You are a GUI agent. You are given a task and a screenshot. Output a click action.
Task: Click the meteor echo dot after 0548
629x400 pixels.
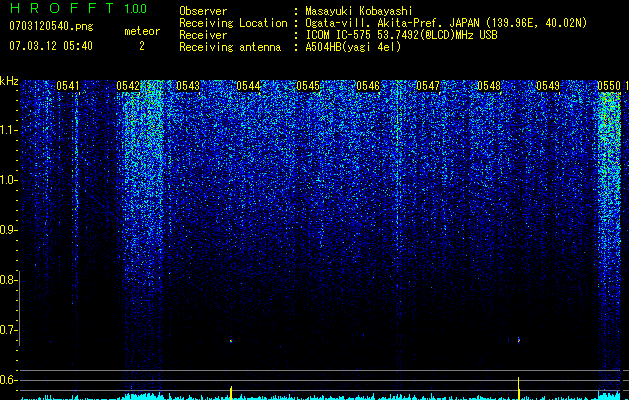tap(519, 340)
